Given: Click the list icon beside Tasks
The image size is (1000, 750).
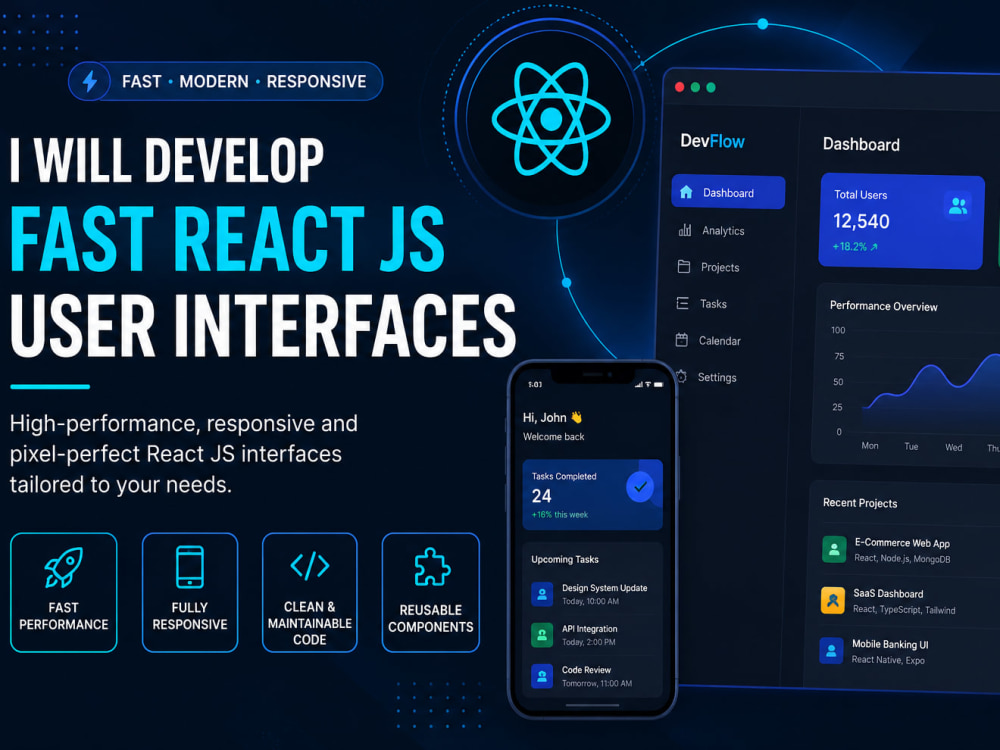Looking at the screenshot, I should click(682, 303).
